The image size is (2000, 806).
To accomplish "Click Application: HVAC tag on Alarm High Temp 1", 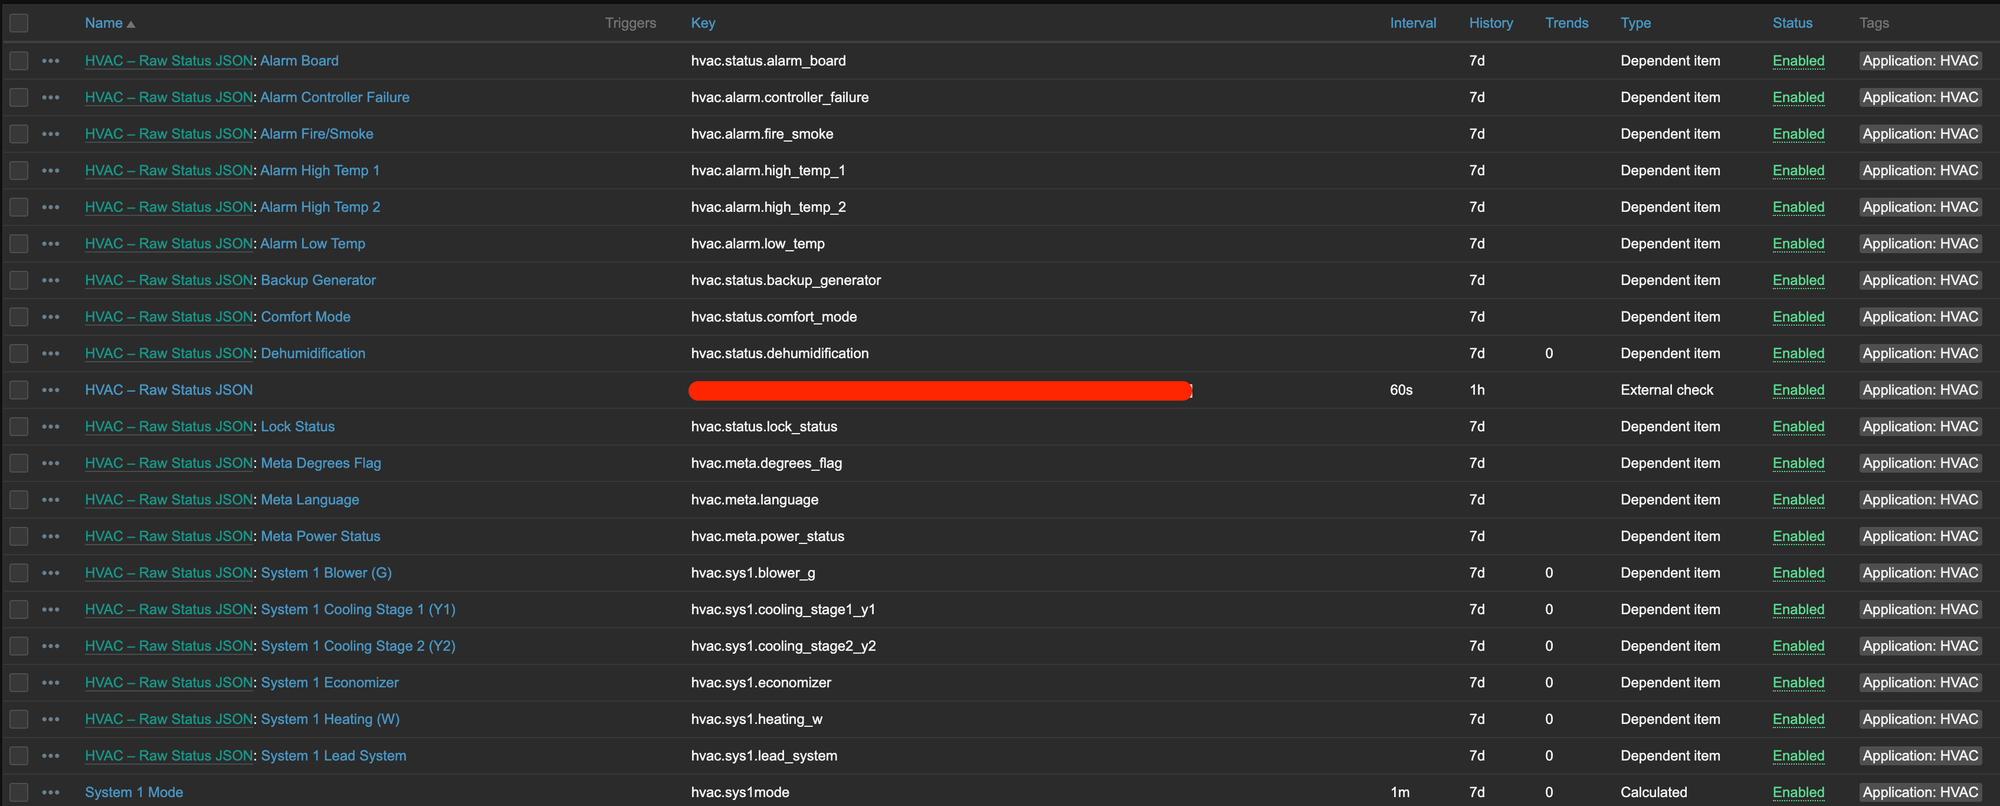I will (x=1920, y=171).
